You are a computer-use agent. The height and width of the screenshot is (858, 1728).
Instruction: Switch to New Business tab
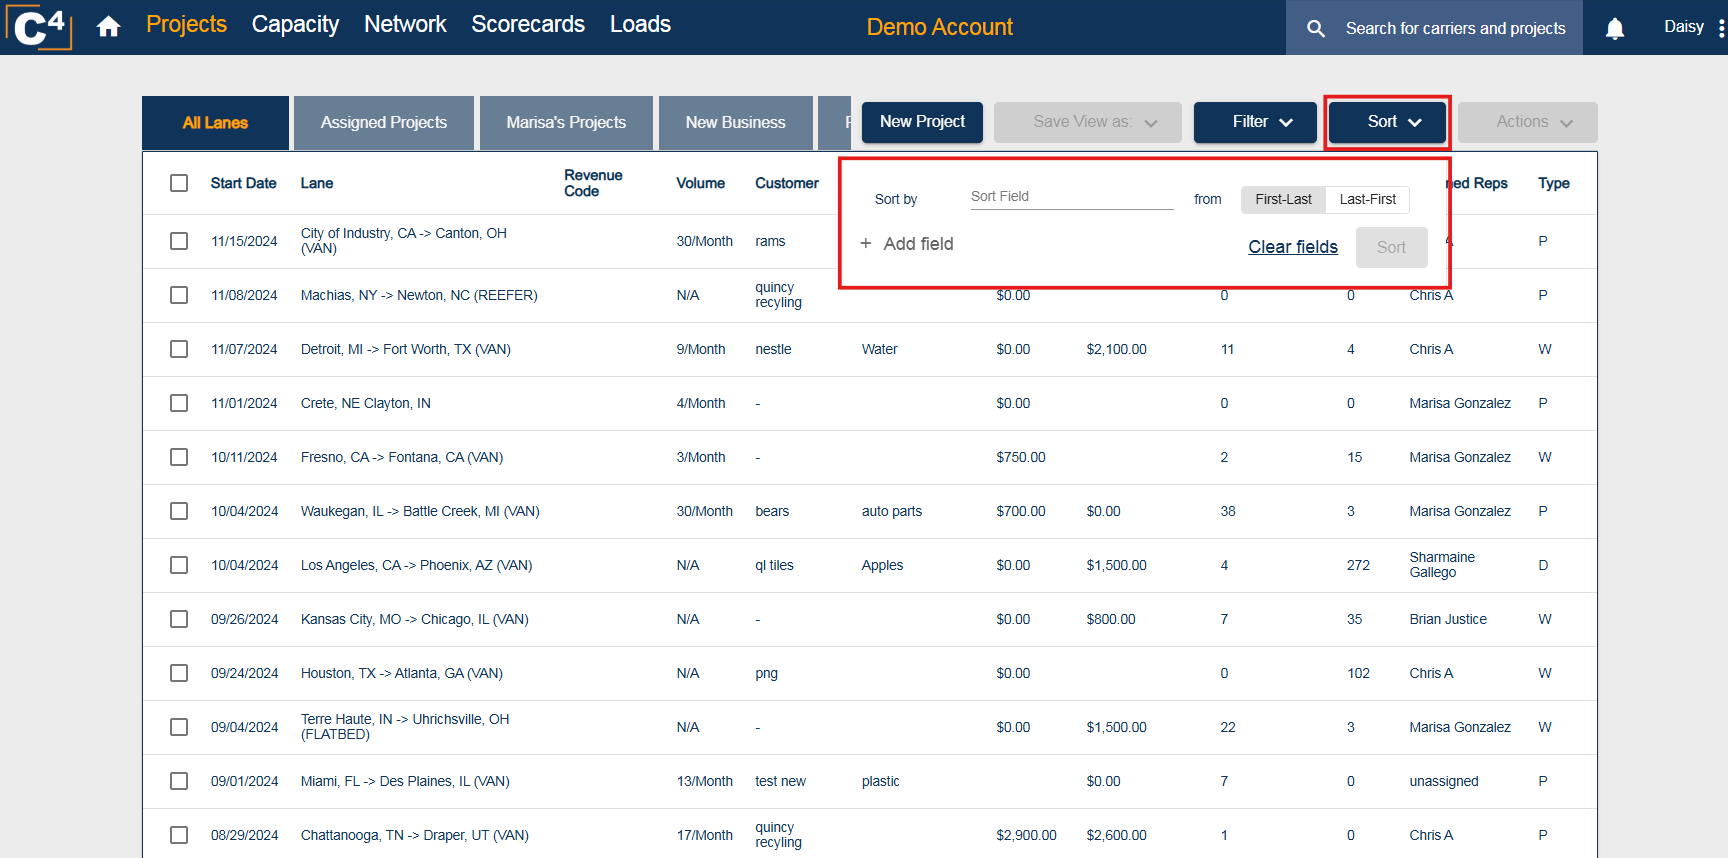pyautogui.click(x=736, y=123)
